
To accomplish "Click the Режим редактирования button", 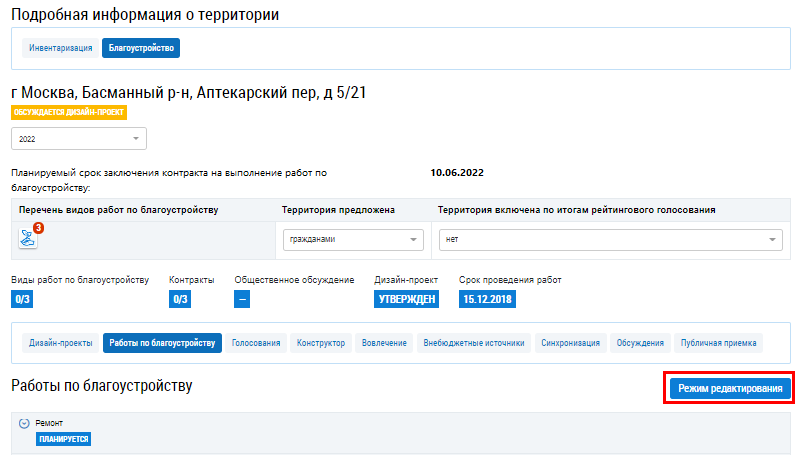I will click(730, 388).
